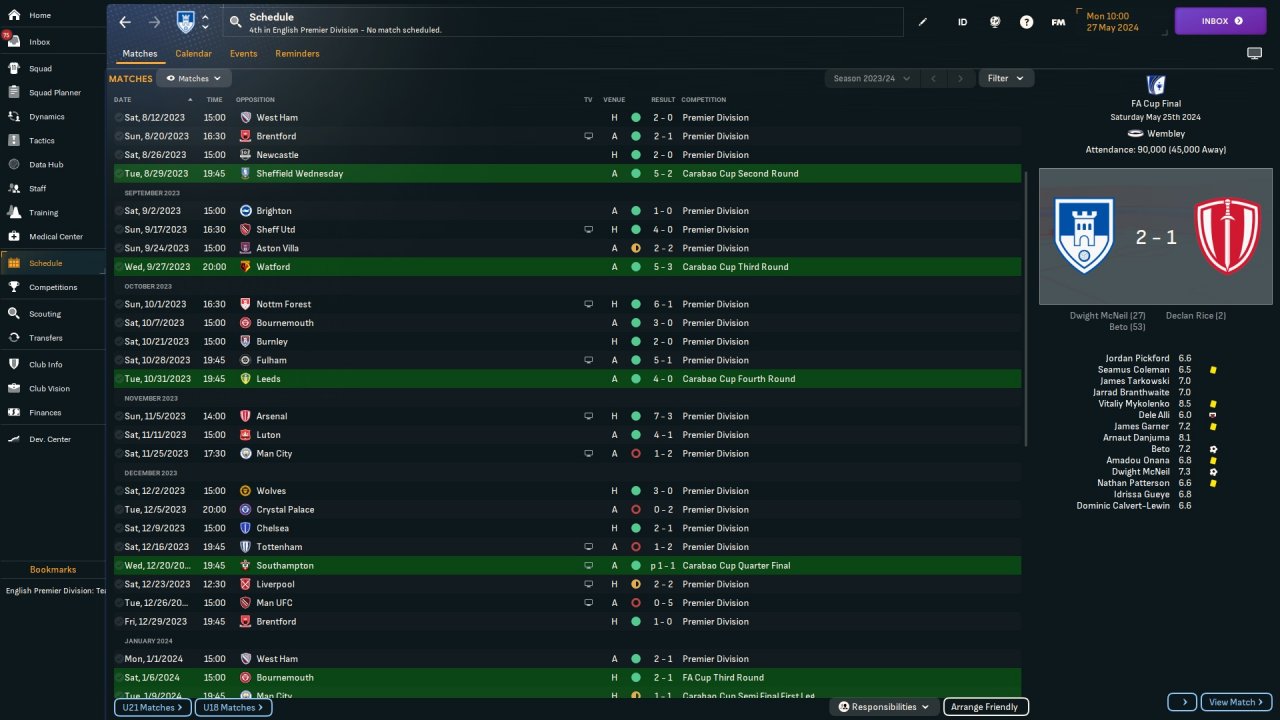Navigate back with the left arrow
Screen dimensions: 1280x720
(x=125, y=22)
